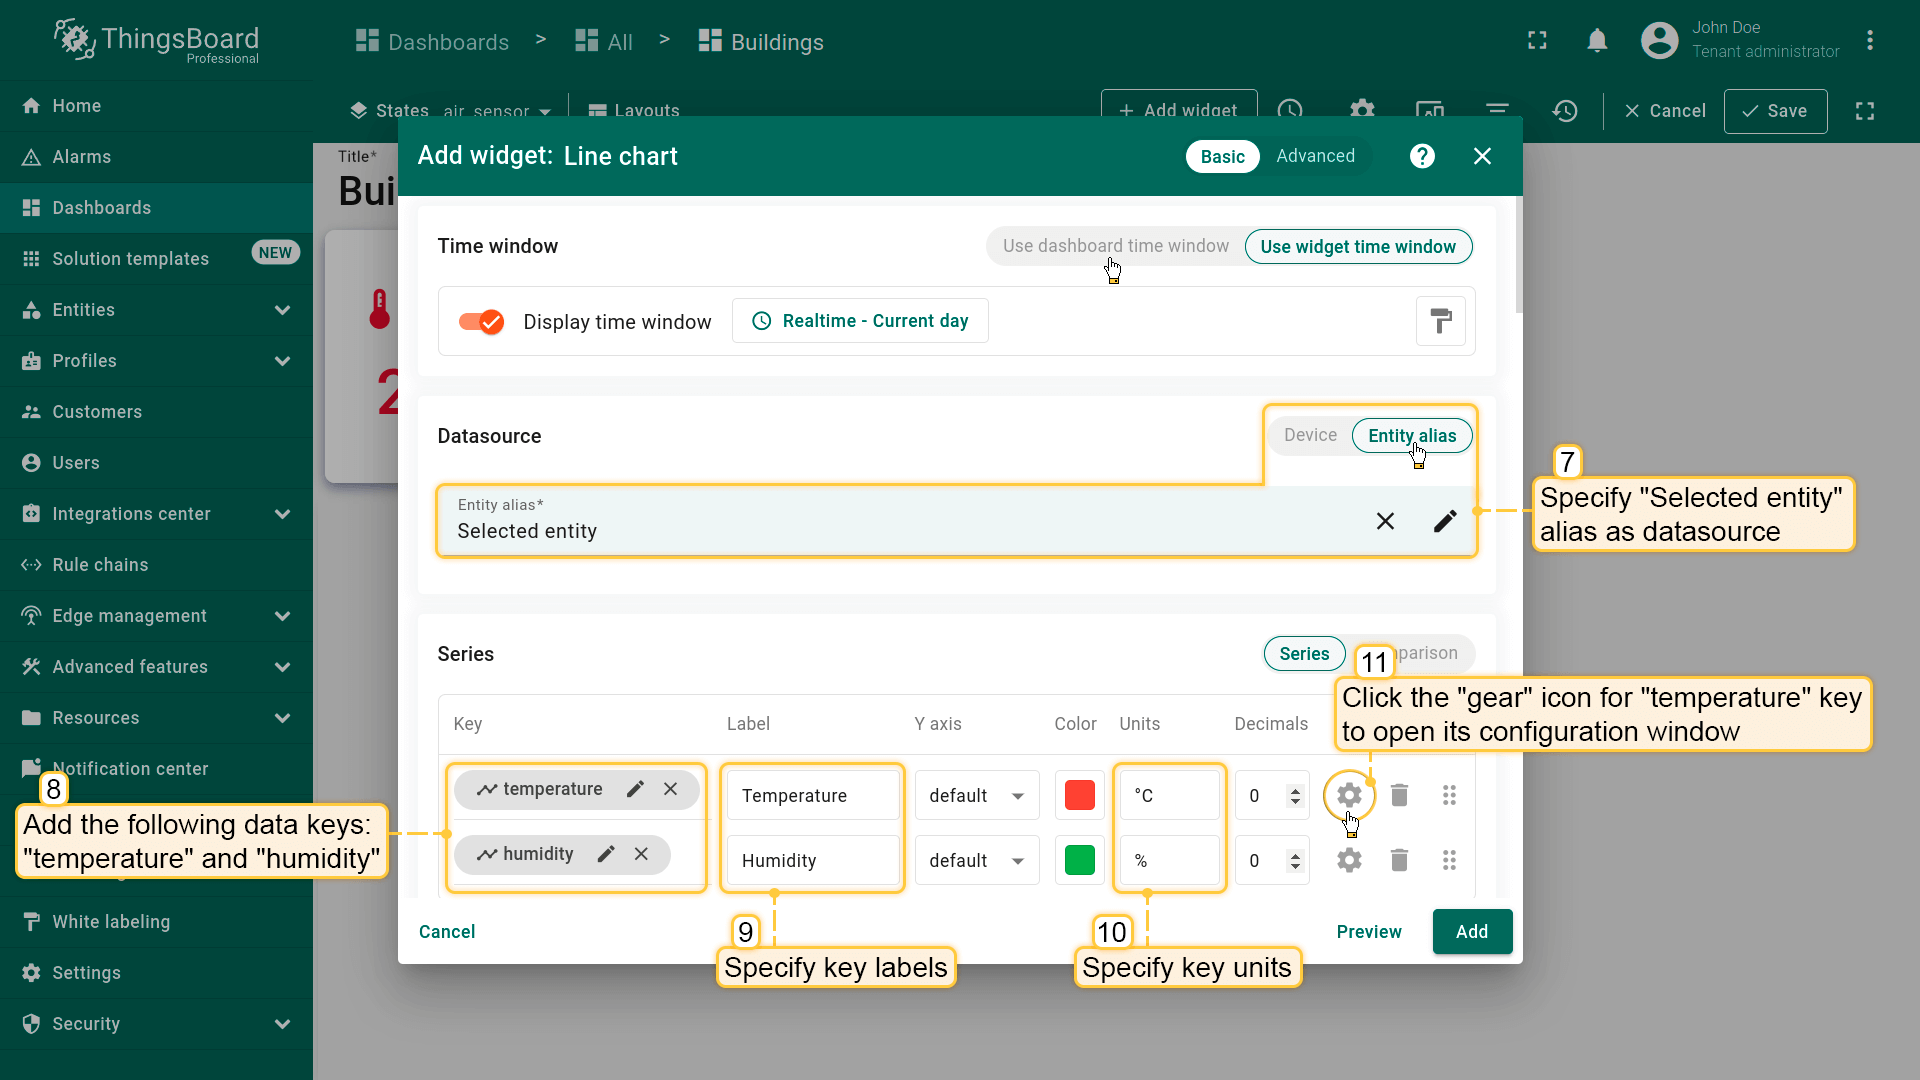Edit the temperature data key pencil
The image size is (1920, 1080).
click(635, 789)
